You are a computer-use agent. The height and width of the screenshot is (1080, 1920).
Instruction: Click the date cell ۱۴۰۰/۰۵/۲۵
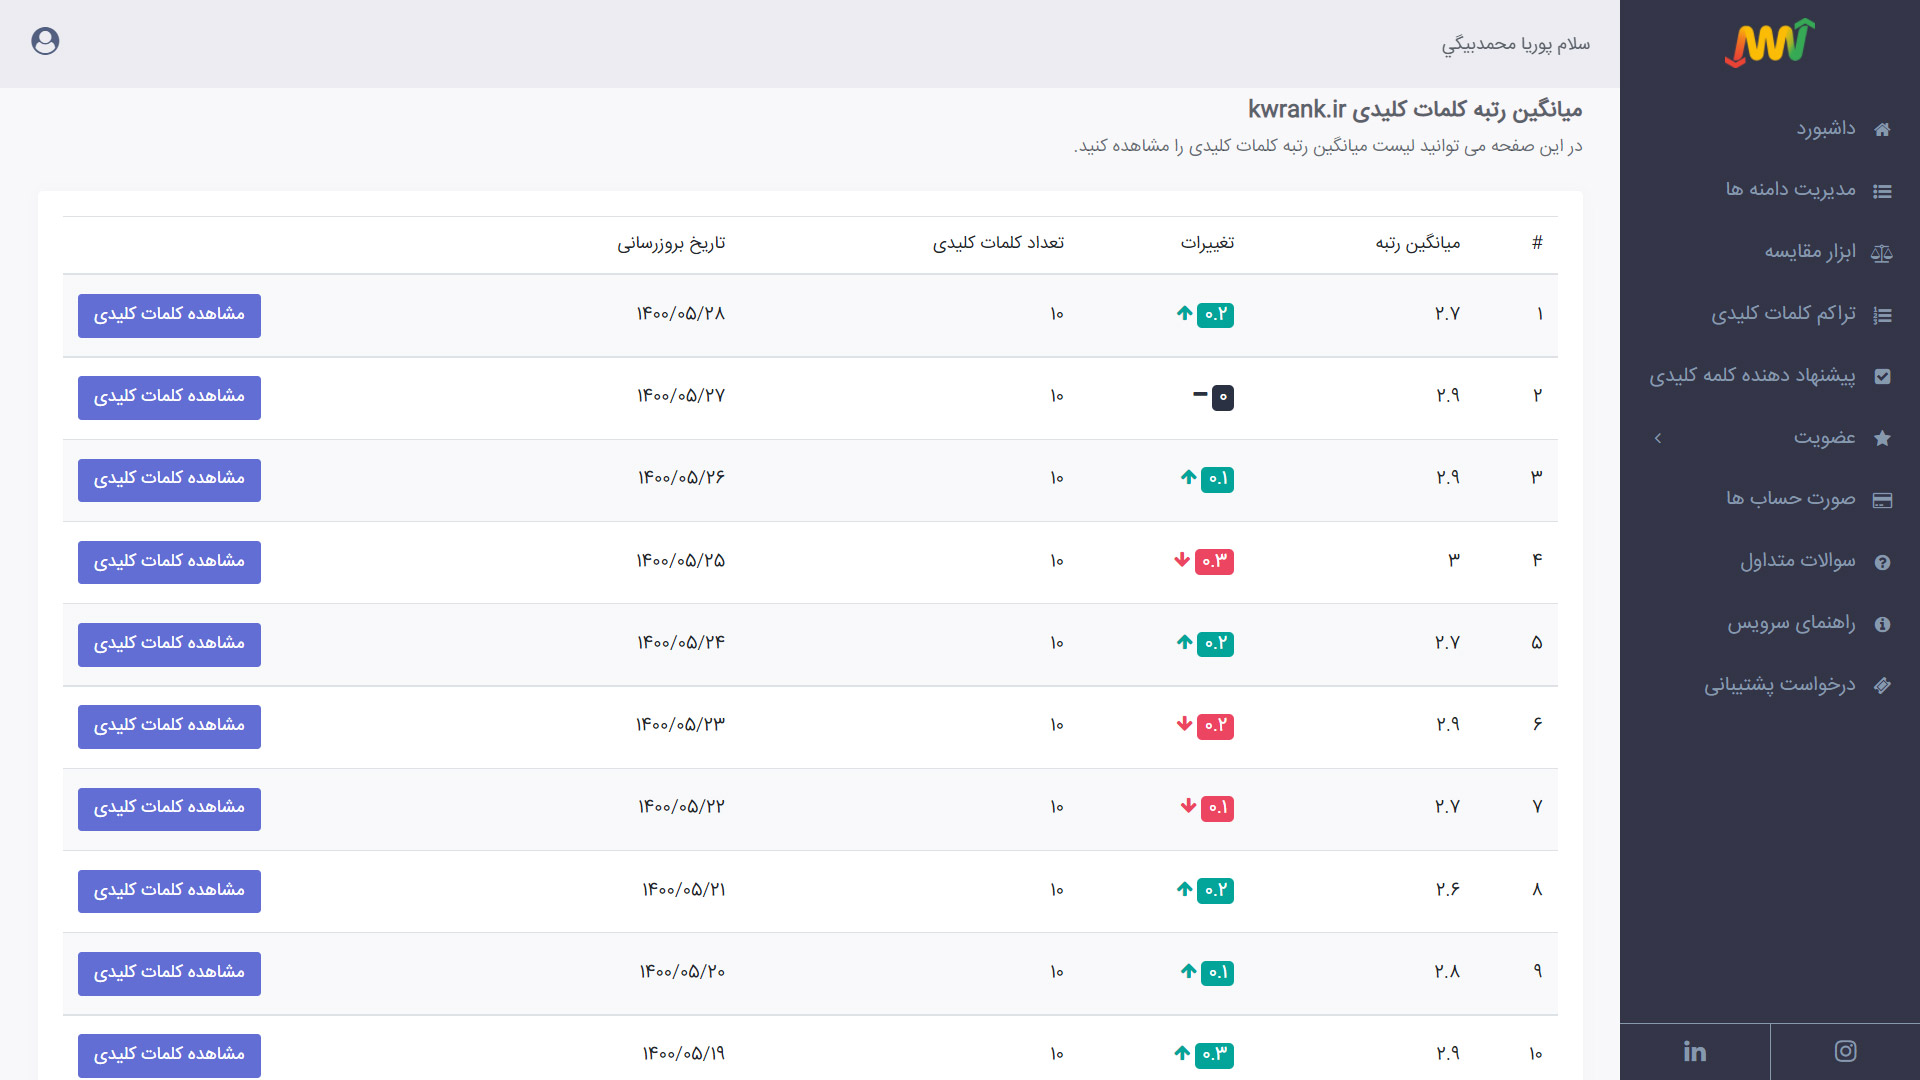[681, 561]
